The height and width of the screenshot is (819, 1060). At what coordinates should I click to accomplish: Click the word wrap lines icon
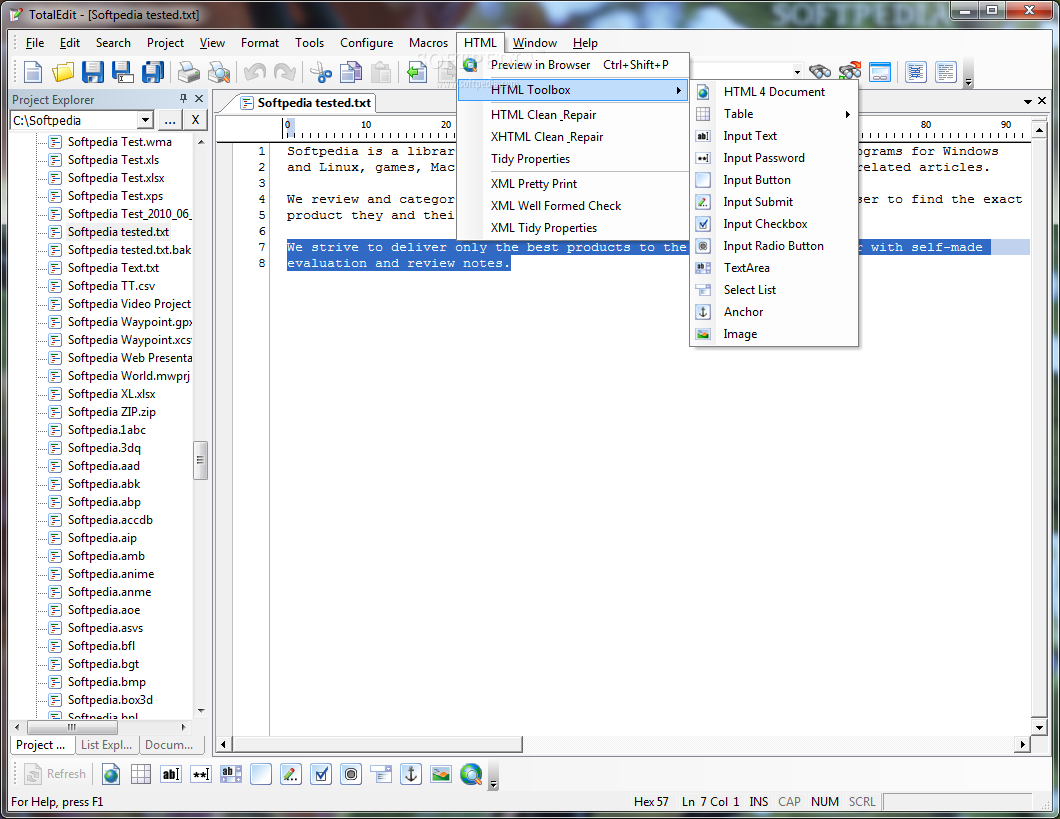[x=946, y=72]
